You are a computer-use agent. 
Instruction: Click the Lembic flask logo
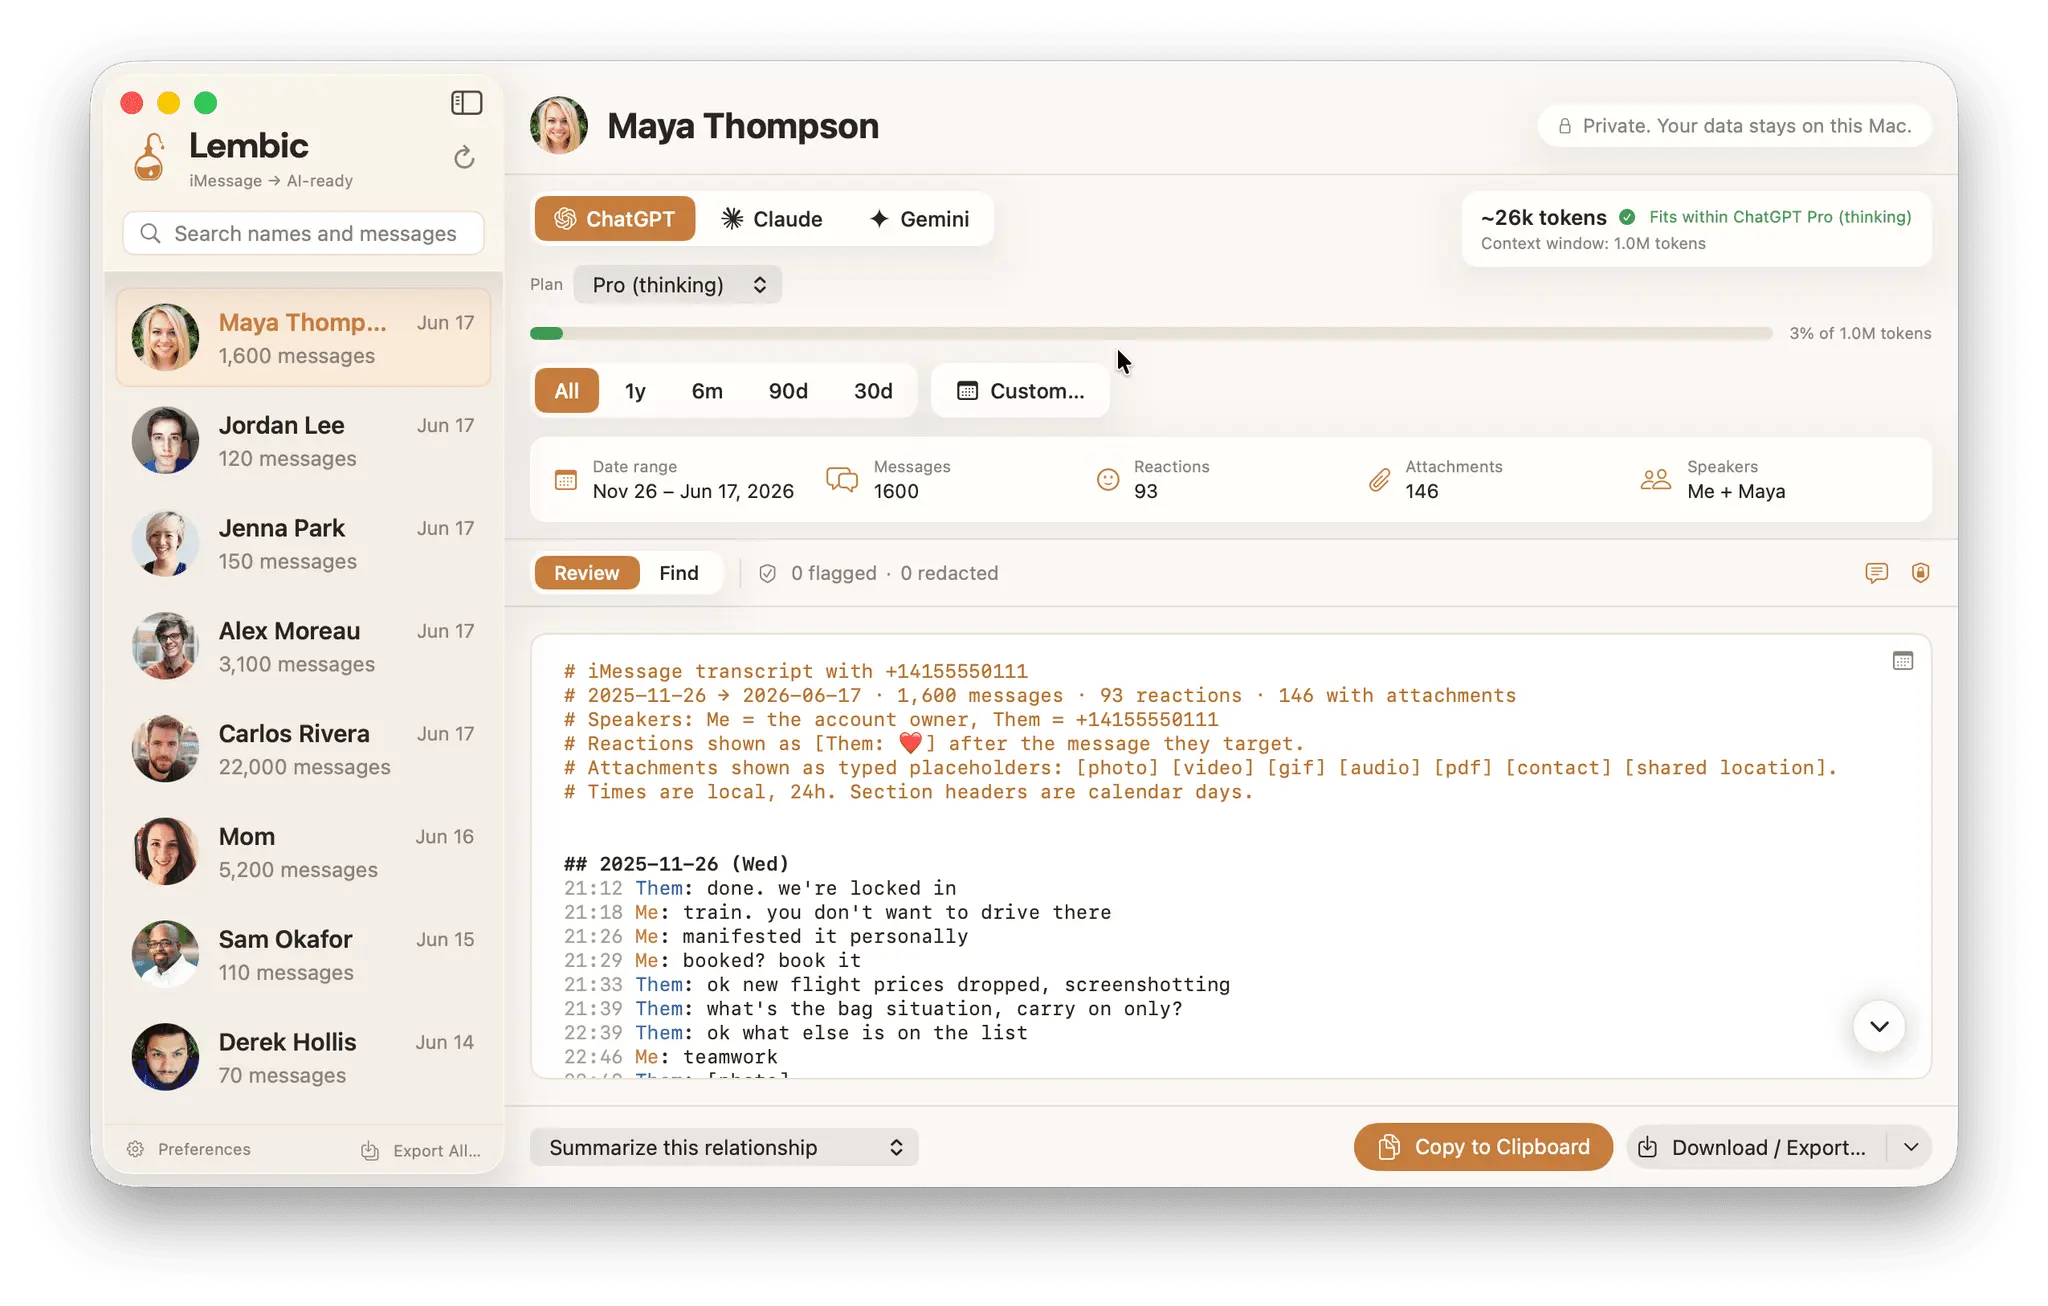(150, 157)
